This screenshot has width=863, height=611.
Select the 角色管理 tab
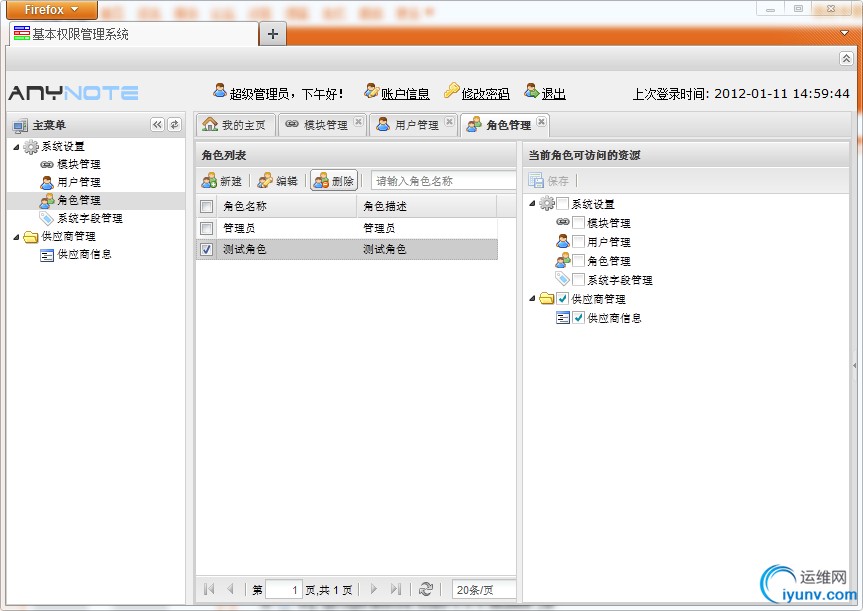pyautogui.click(x=505, y=125)
